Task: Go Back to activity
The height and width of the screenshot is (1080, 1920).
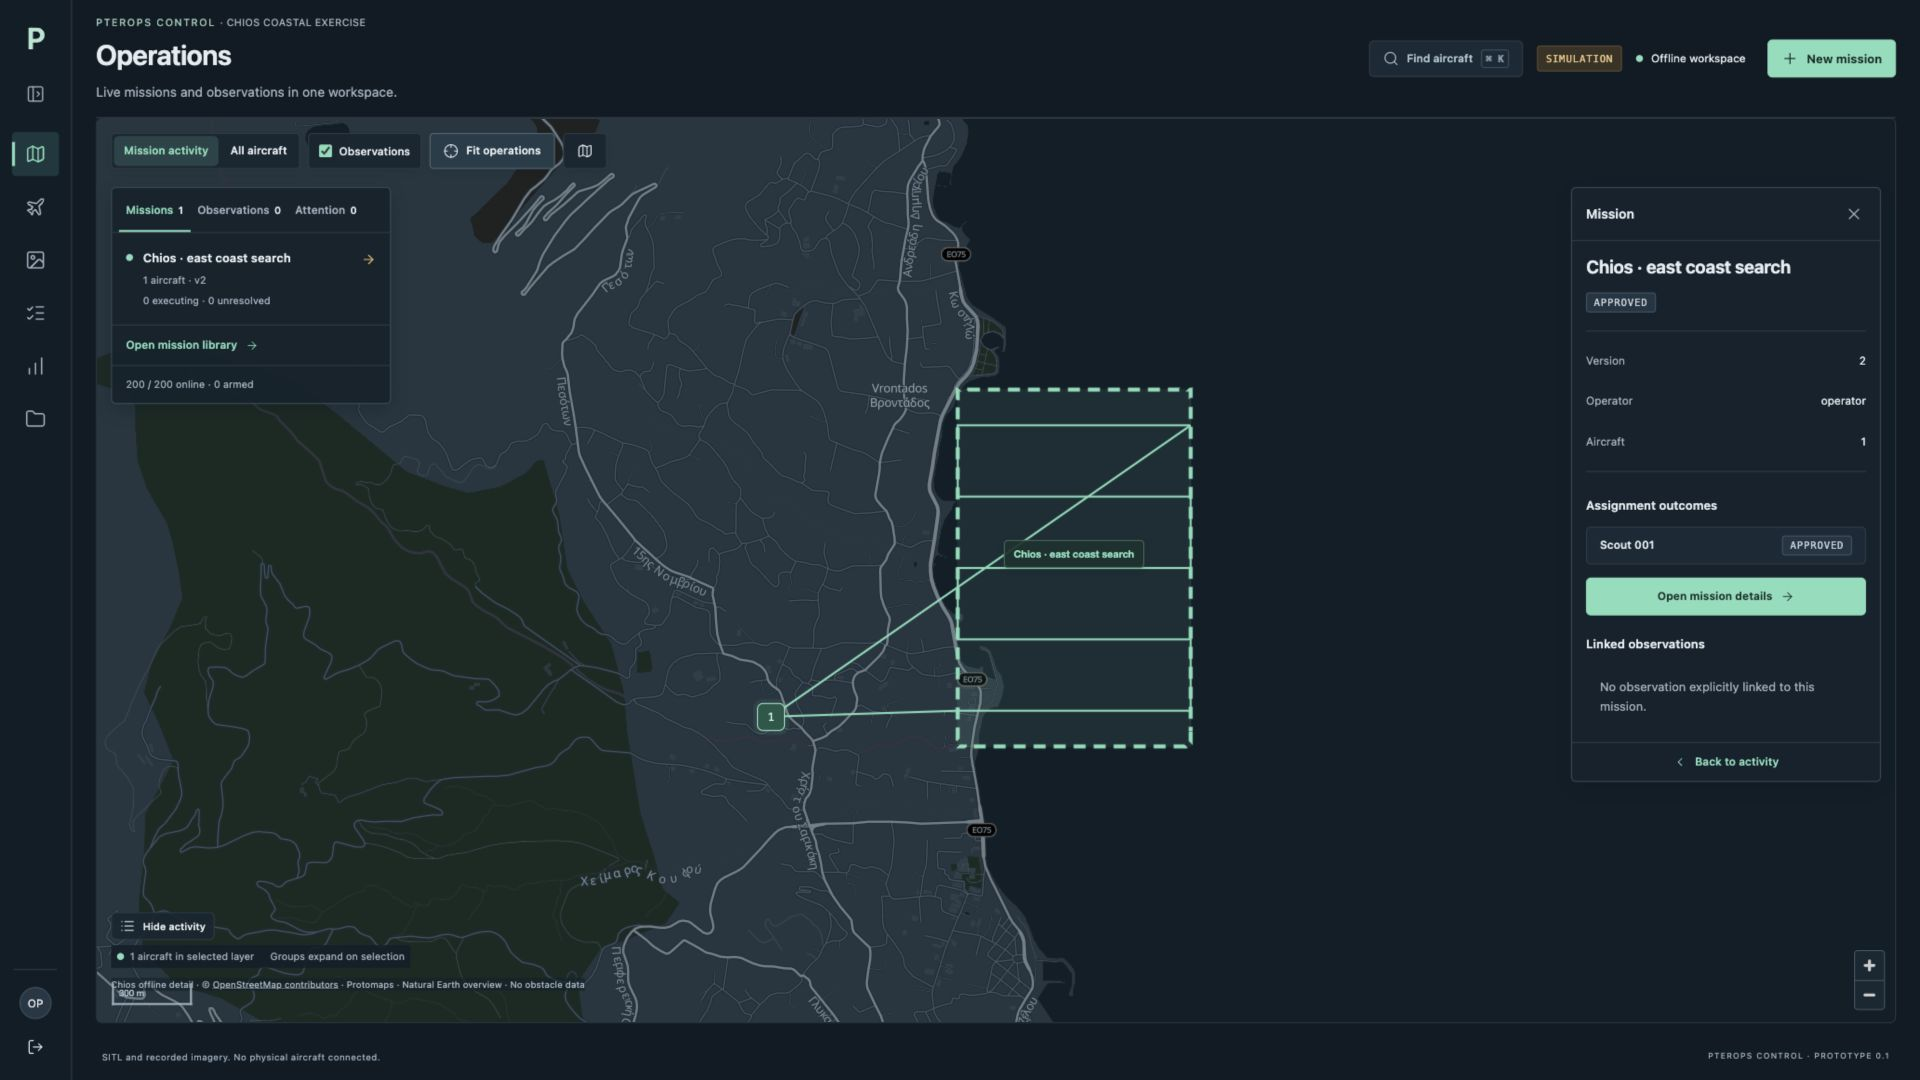Action: [1726, 762]
